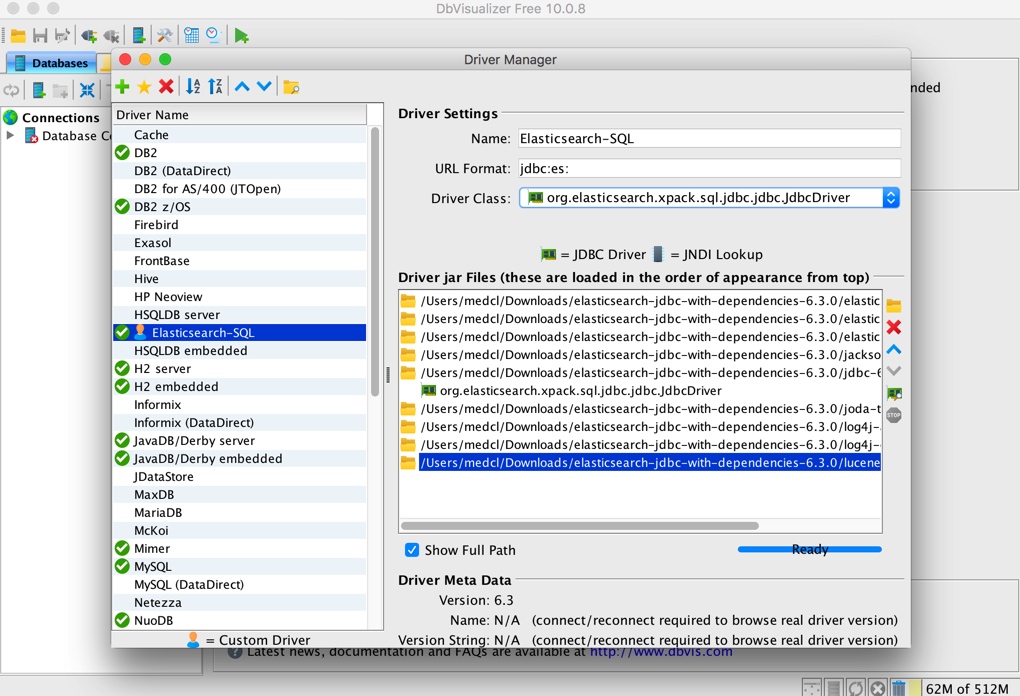This screenshot has width=1020, height=696.
Task: Click the jar files horizontal scrollbar
Action: (x=580, y=526)
